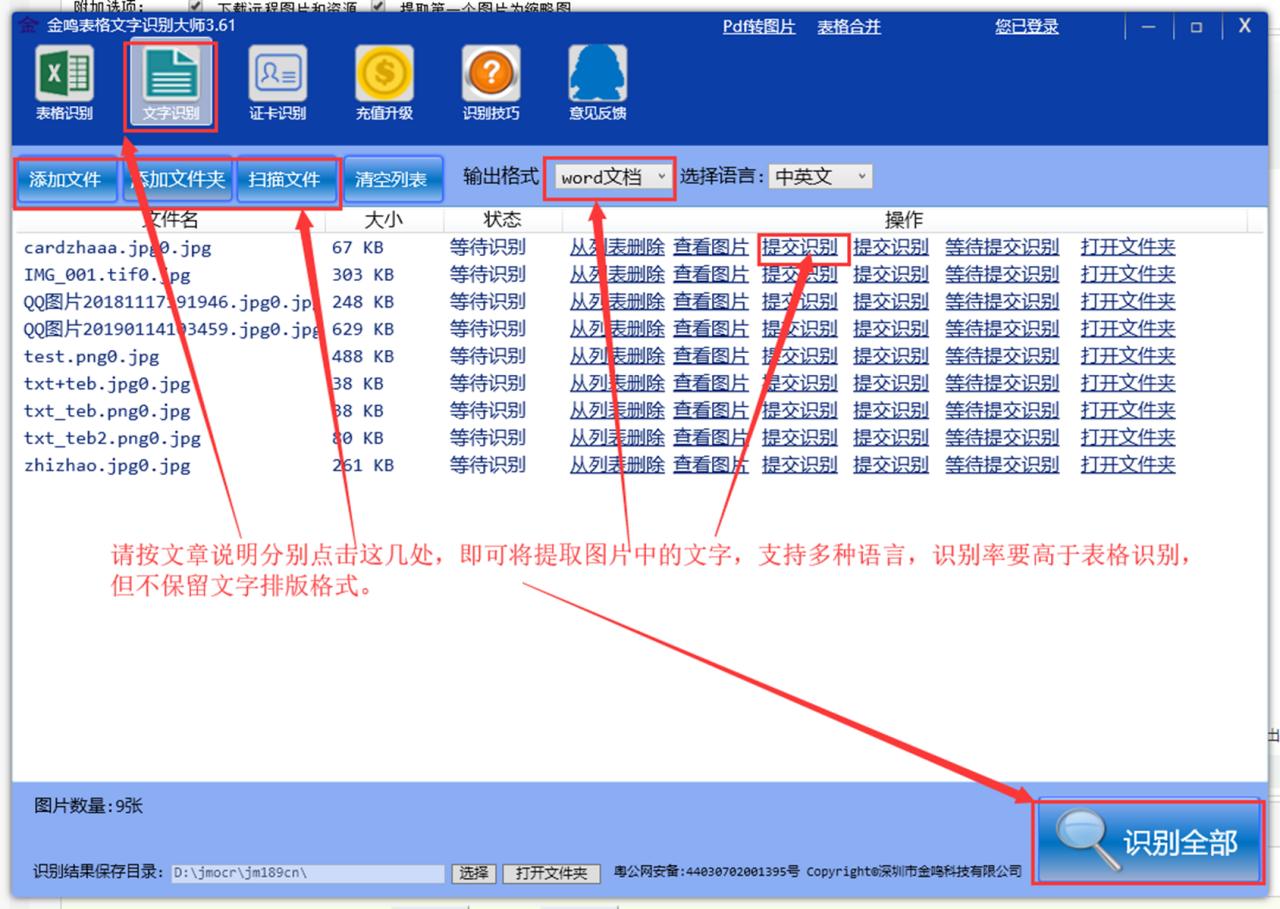This screenshot has width=1280, height=909.
Task: Open the 输出格式 output format dropdown
Action: [x=610, y=175]
